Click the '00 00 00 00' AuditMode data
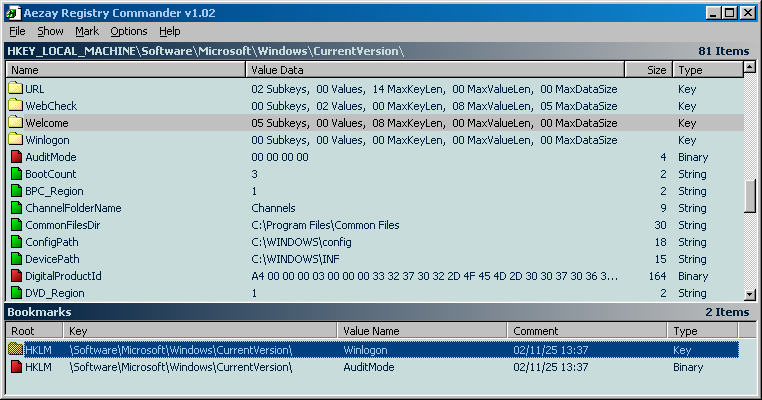 [x=280, y=157]
